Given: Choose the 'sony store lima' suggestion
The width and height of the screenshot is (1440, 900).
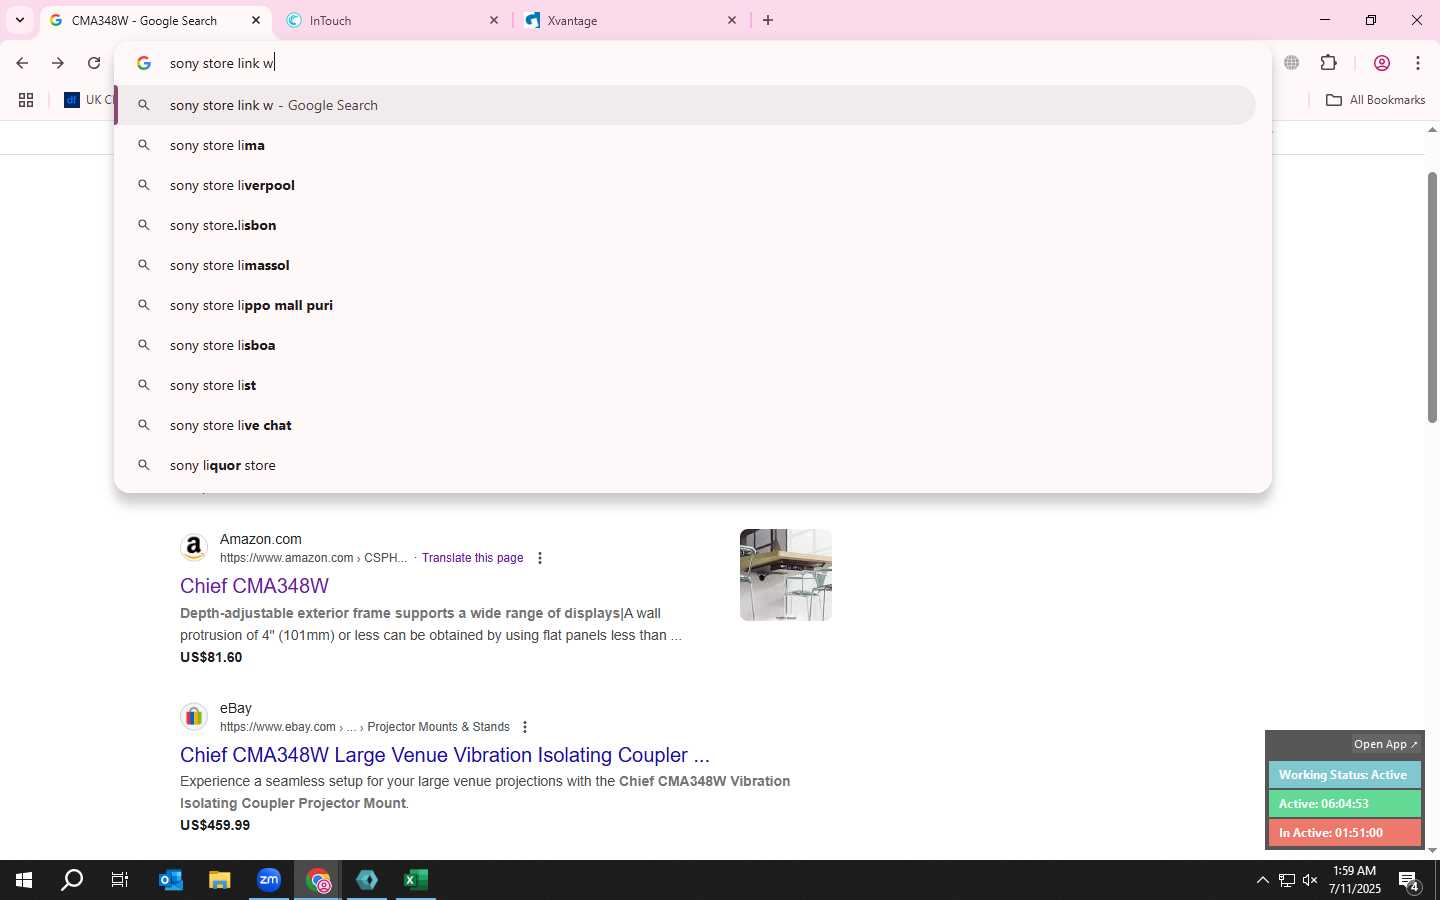Looking at the screenshot, I should 685,145.
